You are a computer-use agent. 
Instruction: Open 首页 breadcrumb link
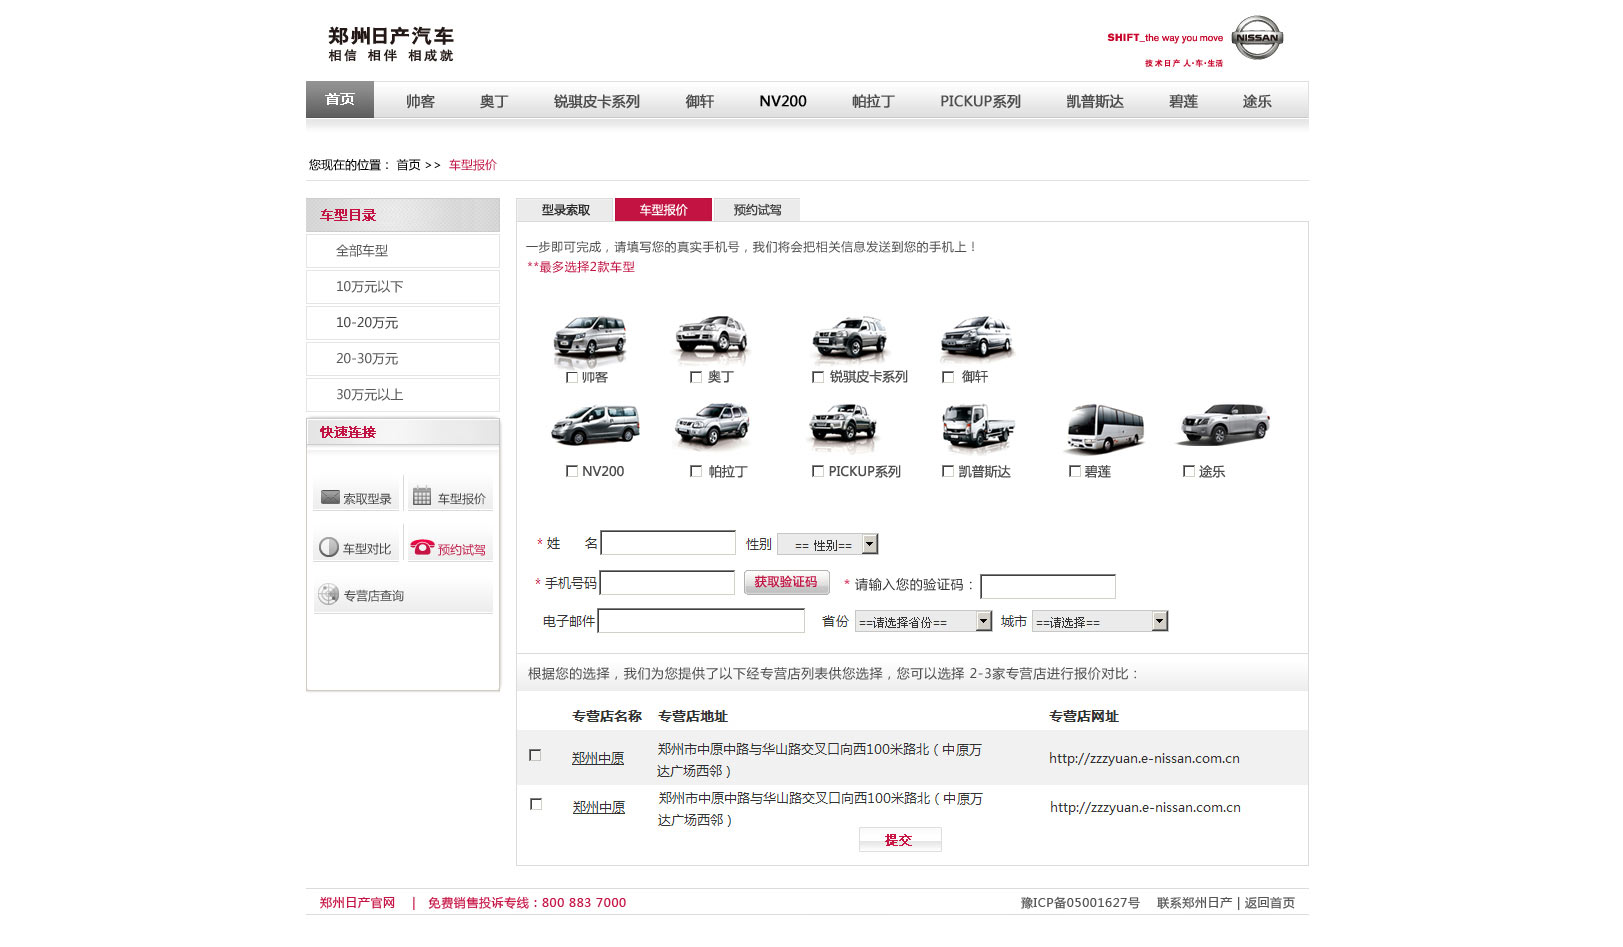tap(409, 165)
